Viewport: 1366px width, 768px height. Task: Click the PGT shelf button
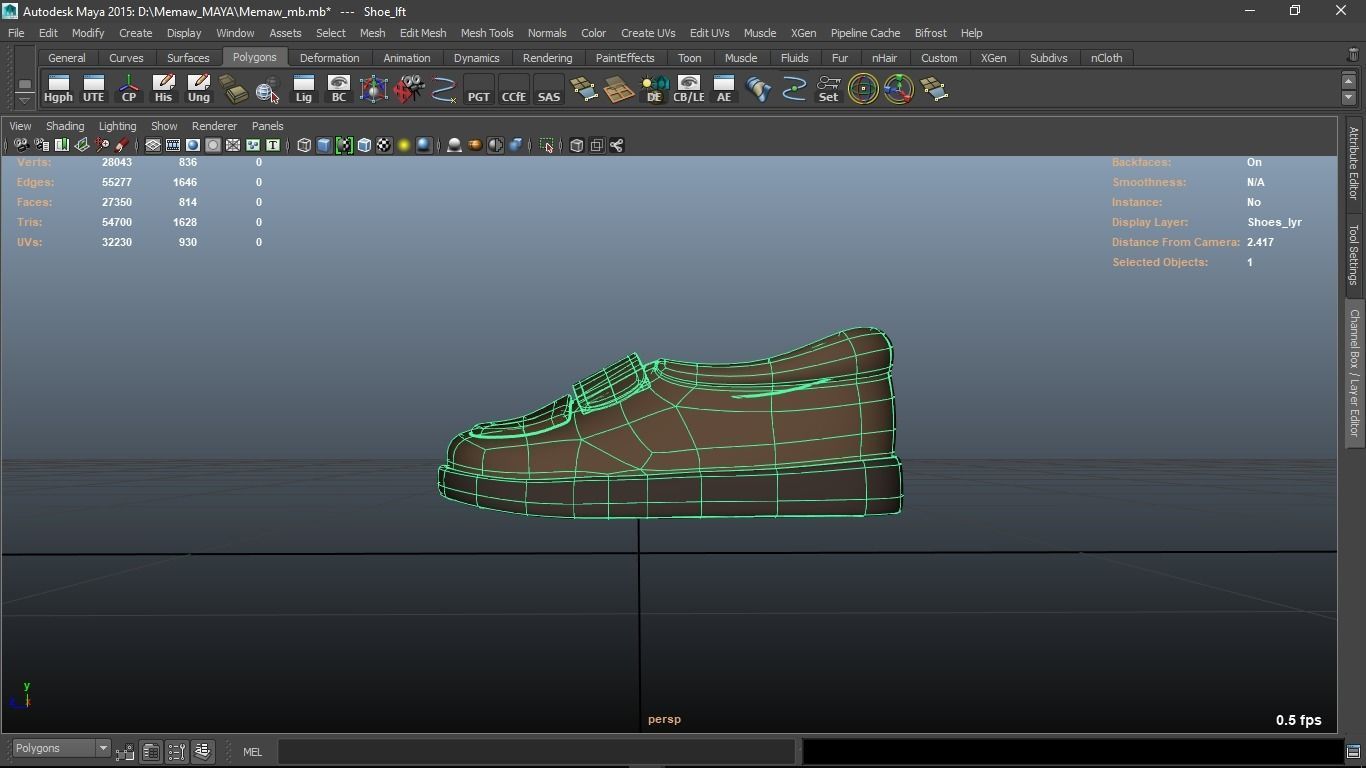479,90
